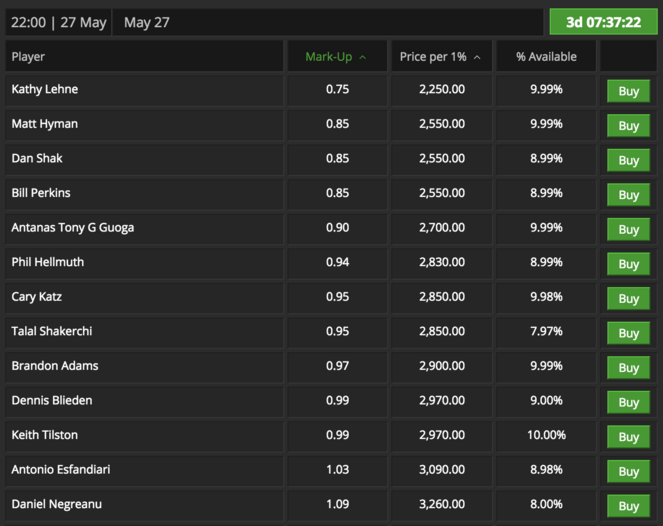The image size is (663, 526).
Task: Click the 2,830.00 price cell
Action: tap(442, 262)
